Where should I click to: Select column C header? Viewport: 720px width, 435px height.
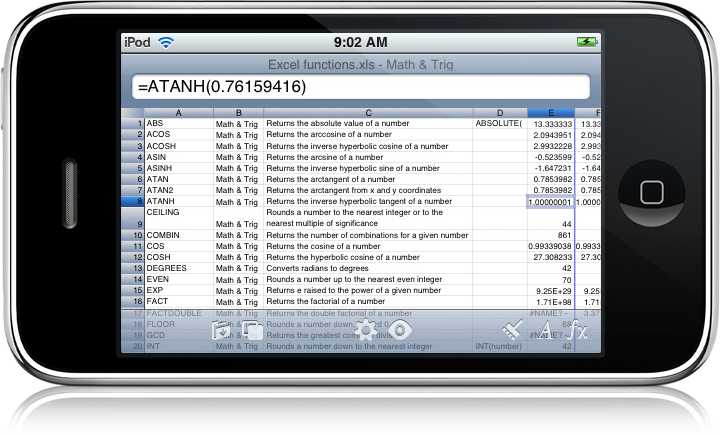point(369,113)
